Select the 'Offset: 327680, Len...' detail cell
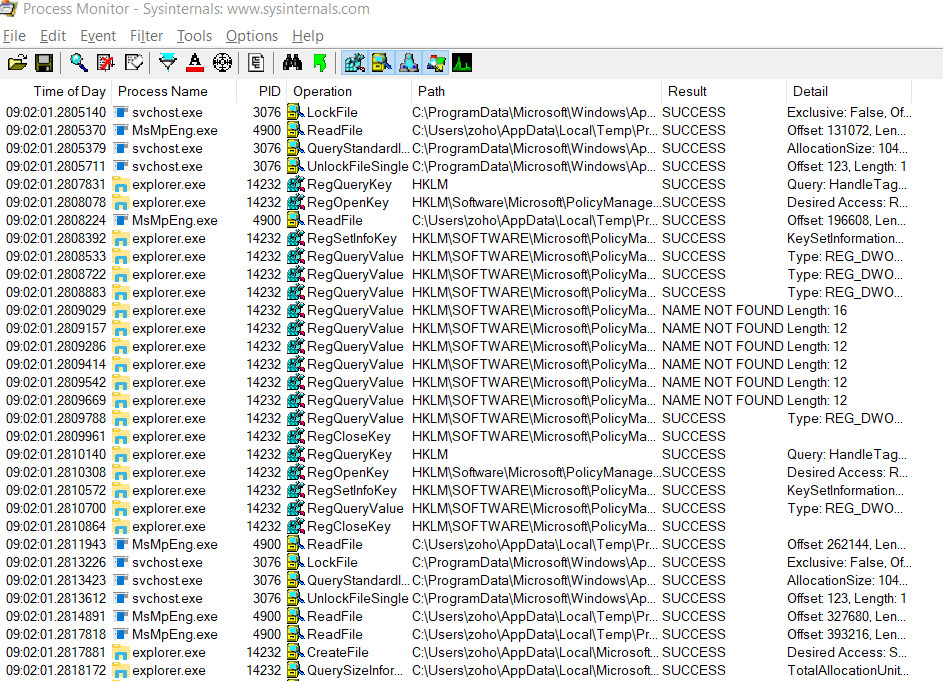The height and width of the screenshot is (681, 943). click(x=847, y=617)
